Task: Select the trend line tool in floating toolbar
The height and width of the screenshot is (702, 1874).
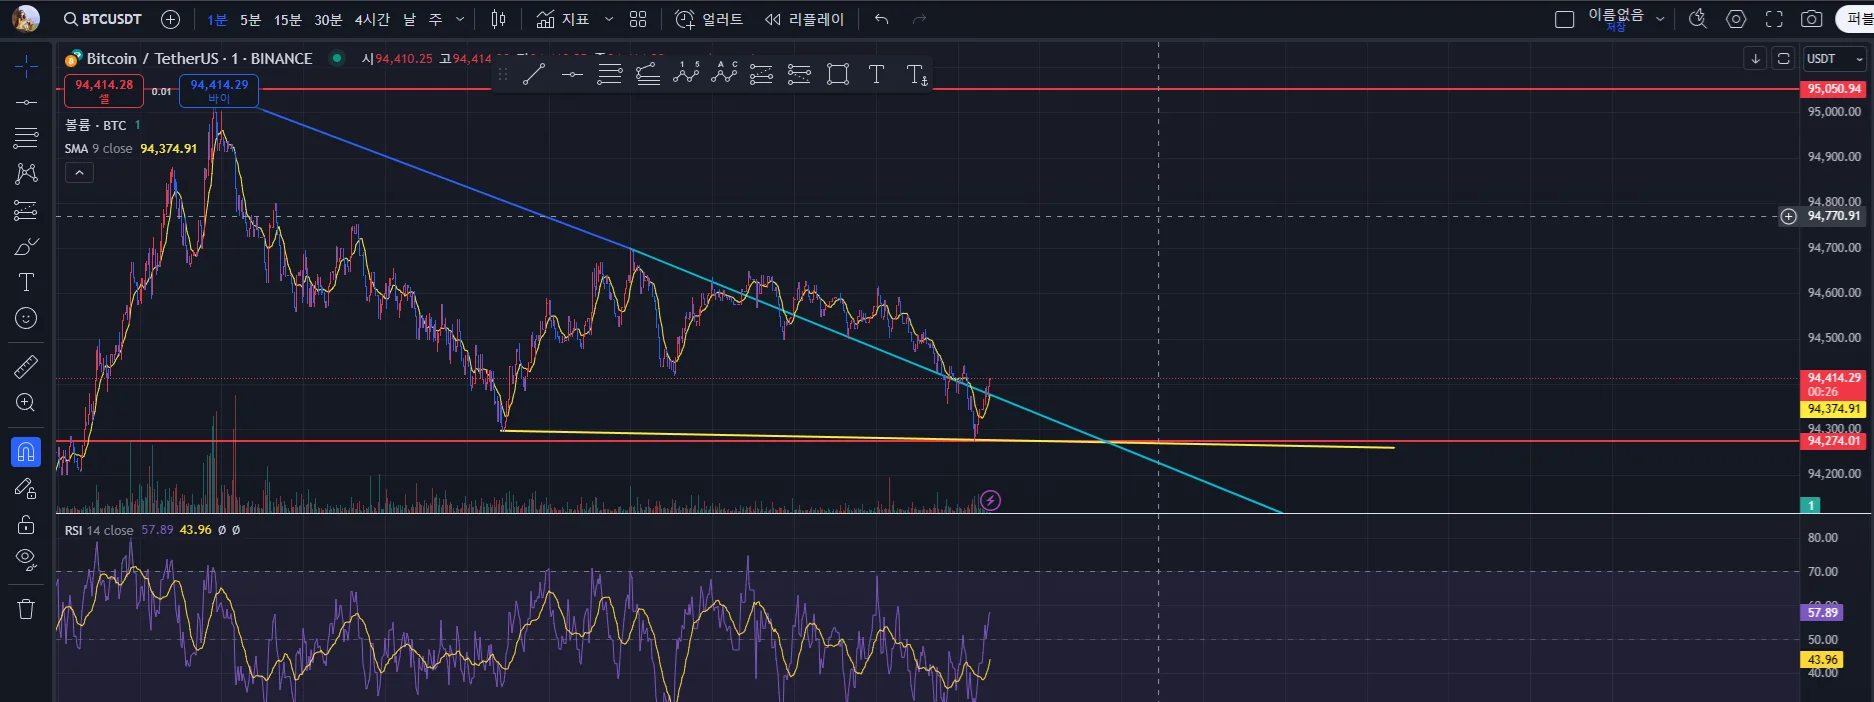Action: (x=534, y=74)
